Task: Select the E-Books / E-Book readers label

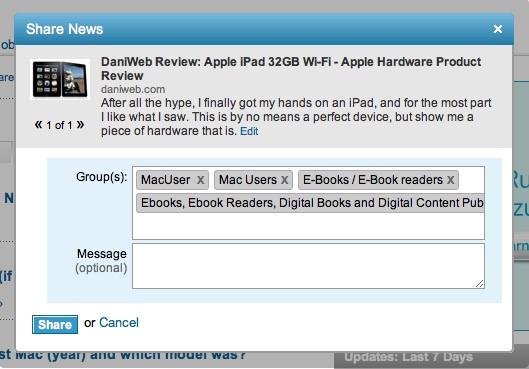Action: [373, 180]
